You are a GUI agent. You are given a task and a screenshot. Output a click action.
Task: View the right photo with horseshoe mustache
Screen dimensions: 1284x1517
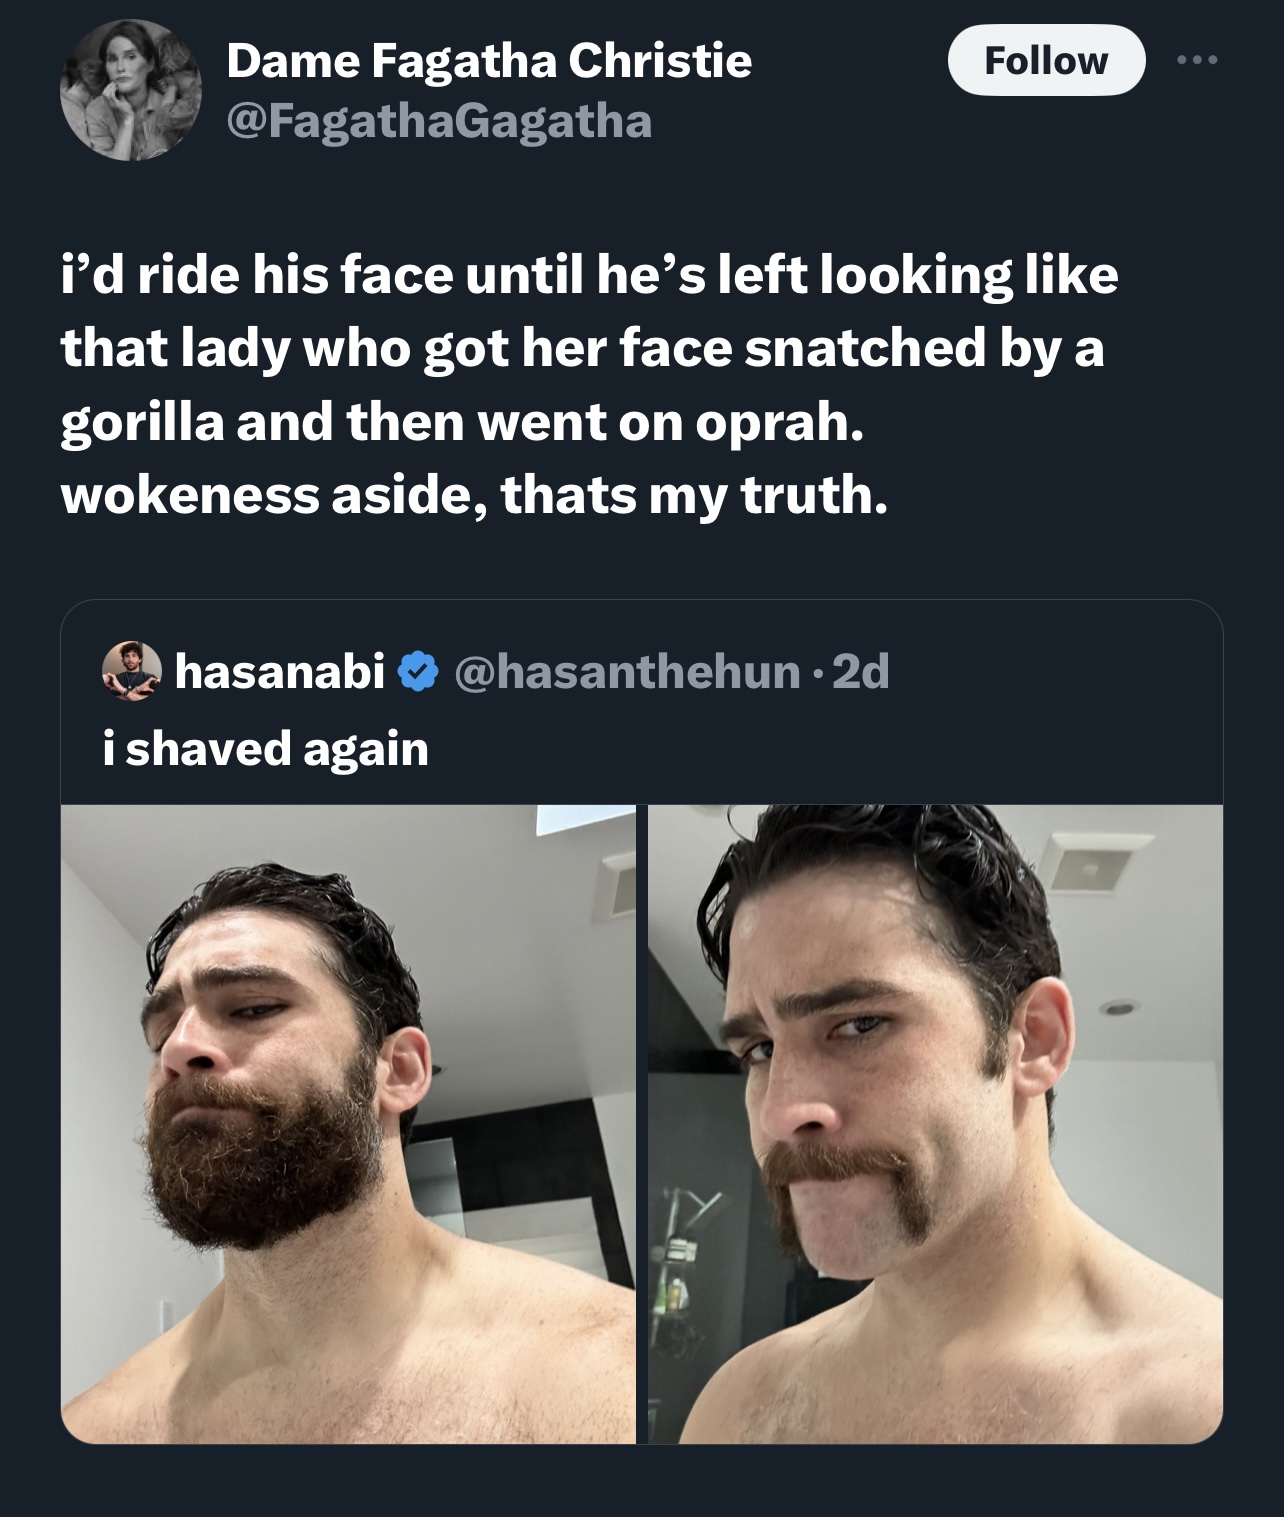[x=935, y=1124]
